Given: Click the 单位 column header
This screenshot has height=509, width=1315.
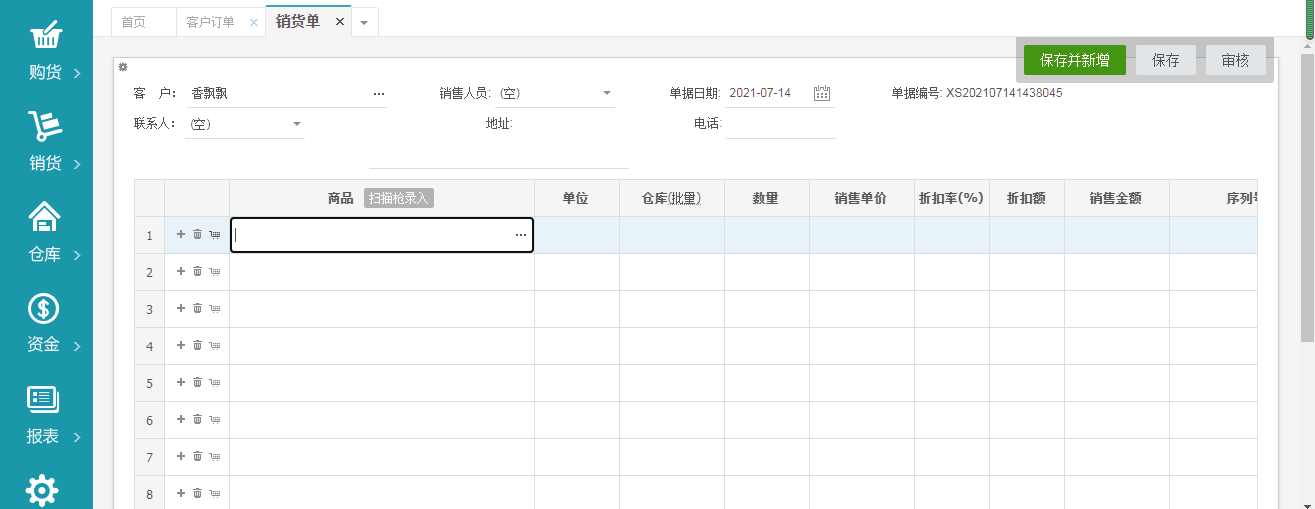Looking at the screenshot, I should (x=576, y=198).
